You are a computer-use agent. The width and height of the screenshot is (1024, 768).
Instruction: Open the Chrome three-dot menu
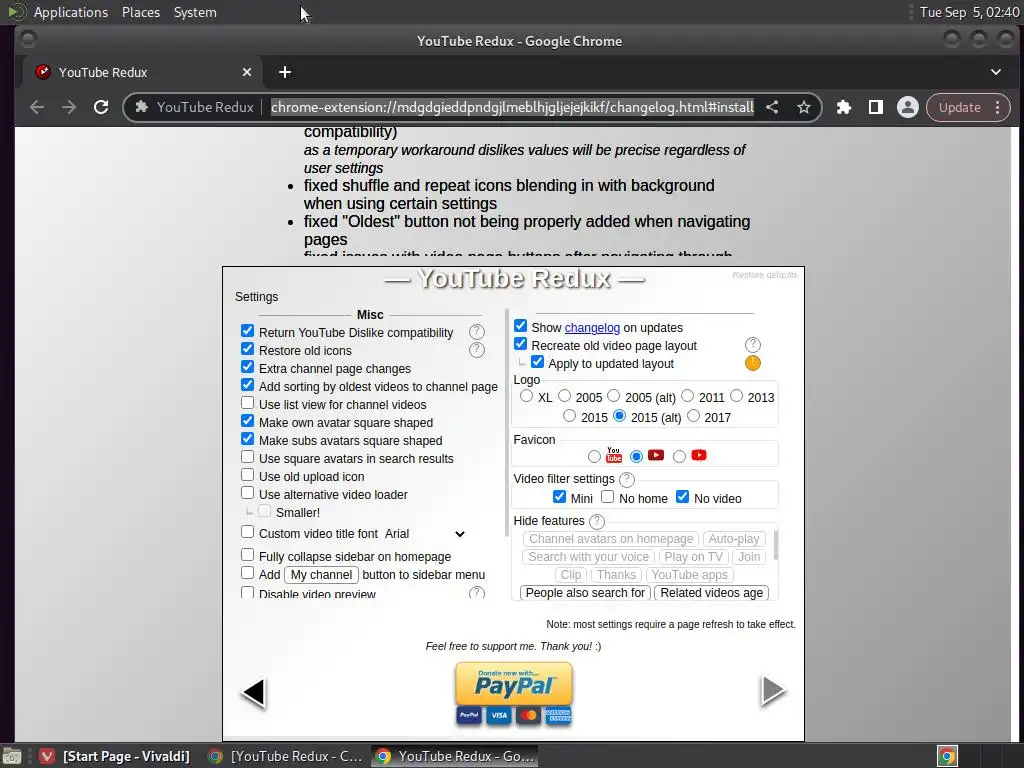pyautogui.click(x=997, y=107)
